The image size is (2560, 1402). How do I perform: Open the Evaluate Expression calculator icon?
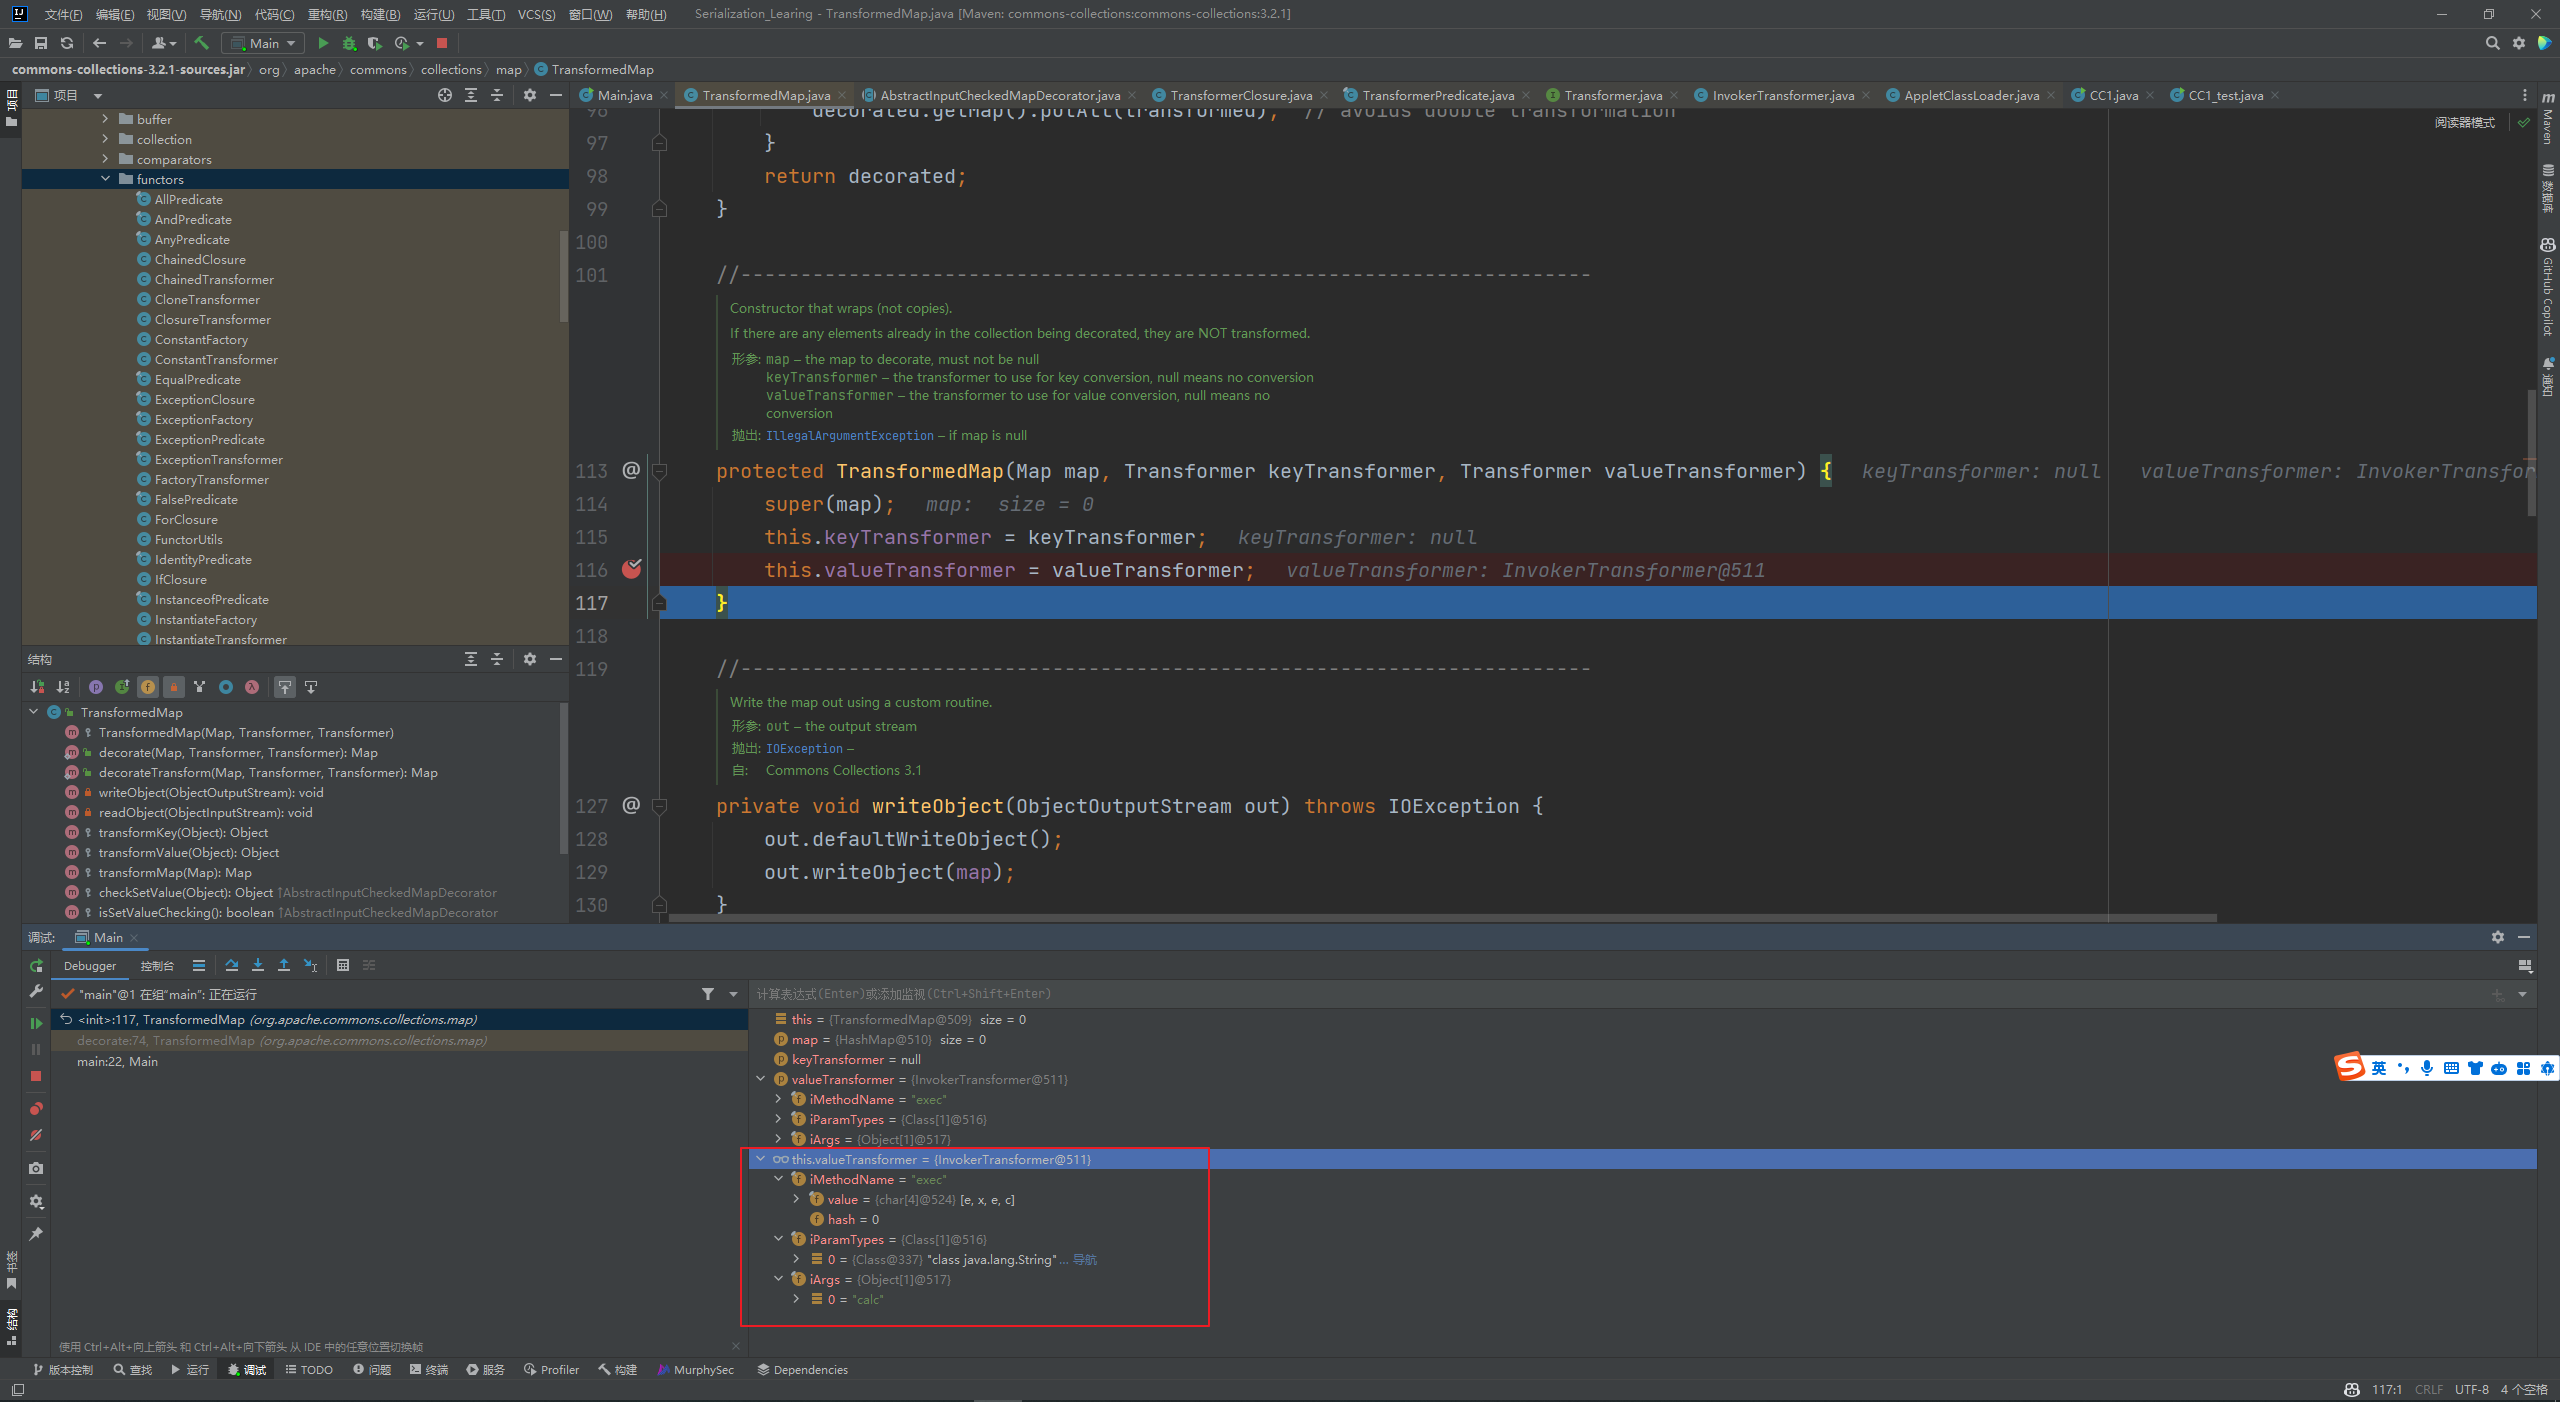click(x=343, y=965)
